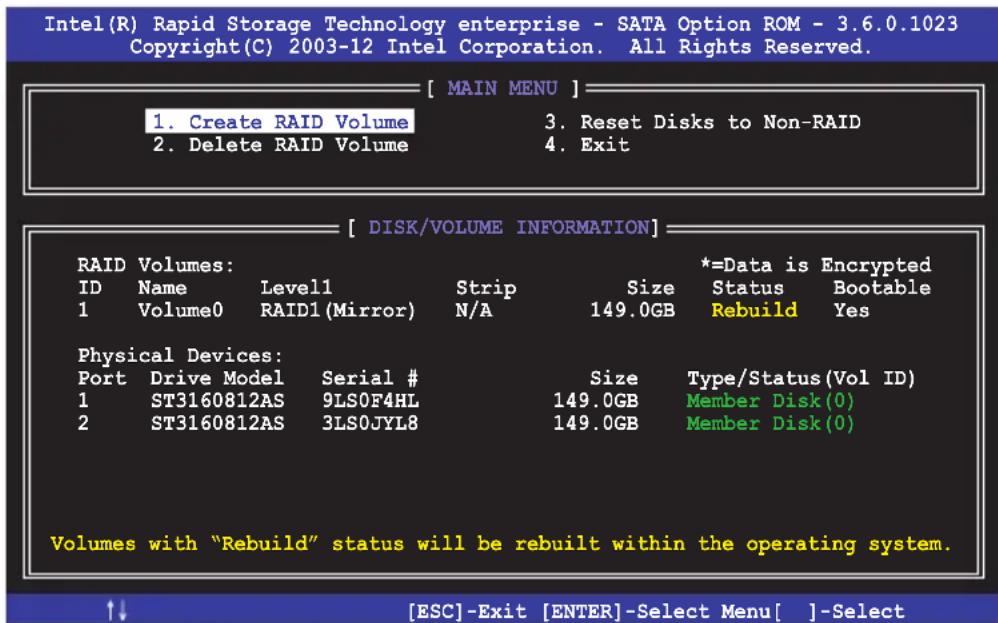The height and width of the screenshot is (623, 998).
Task: Click the Physical Devices heading
Action: click(180, 355)
